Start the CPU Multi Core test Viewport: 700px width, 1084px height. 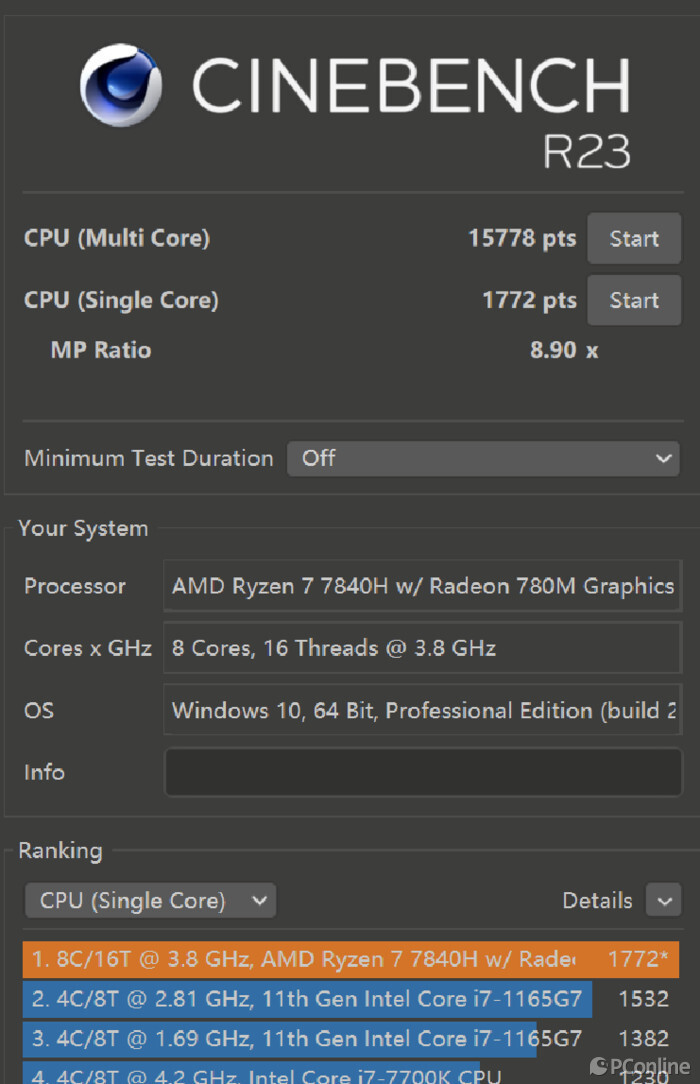coord(634,239)
